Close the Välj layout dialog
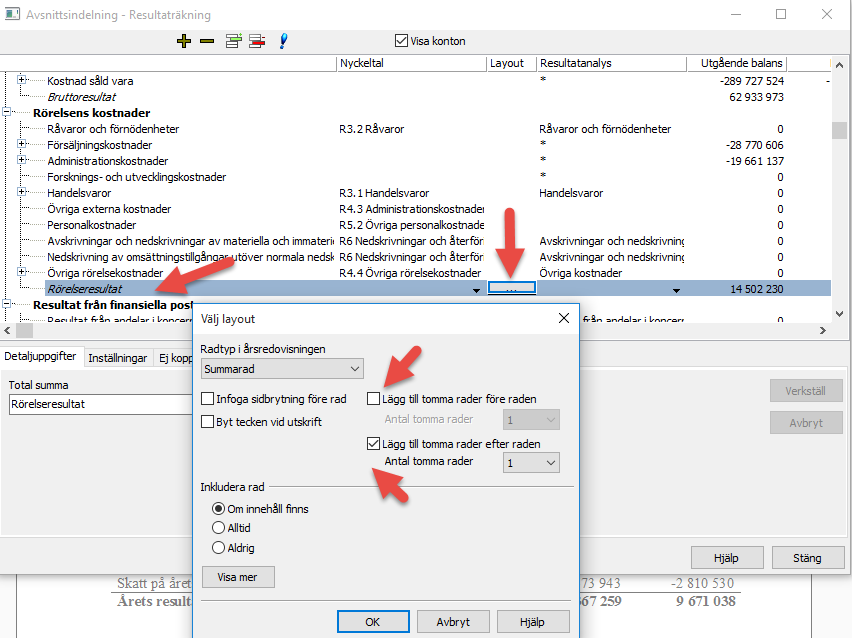Viewport: 852px width, 638px height. pos(564,318)
